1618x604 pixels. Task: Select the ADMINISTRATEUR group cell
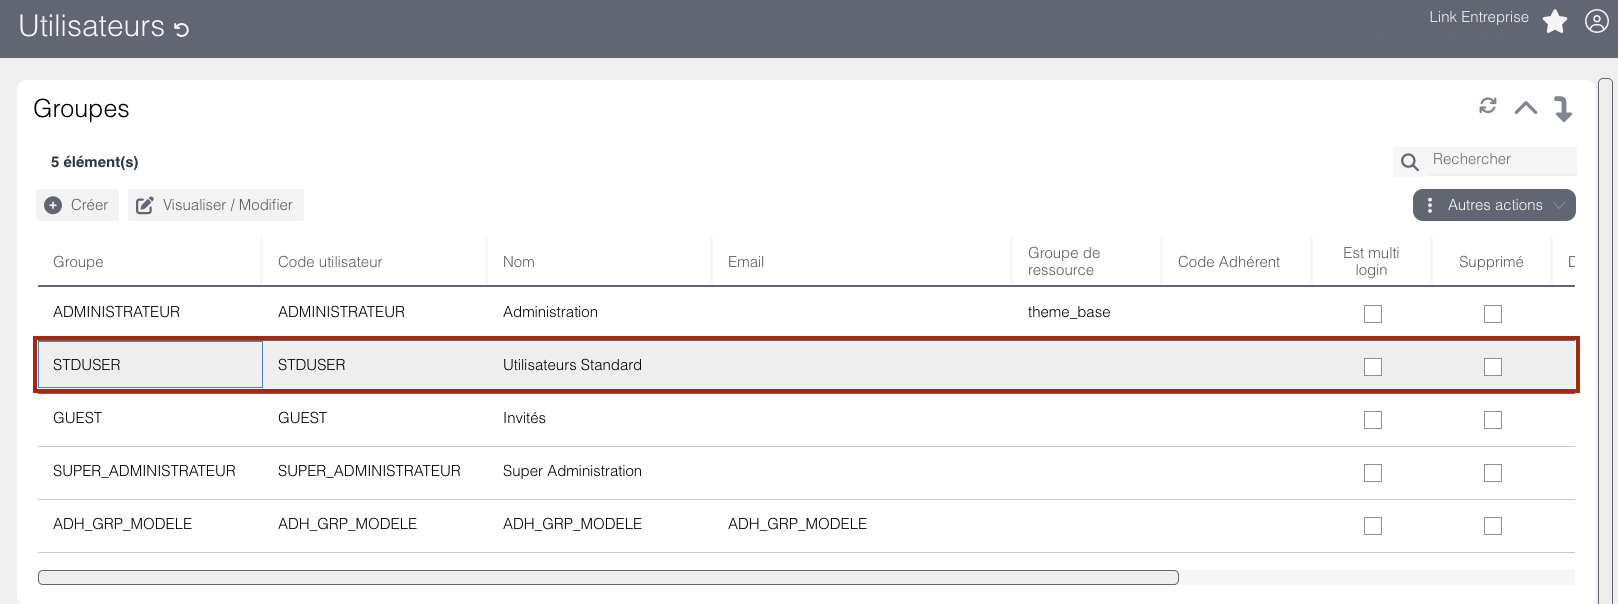point(150,312)
